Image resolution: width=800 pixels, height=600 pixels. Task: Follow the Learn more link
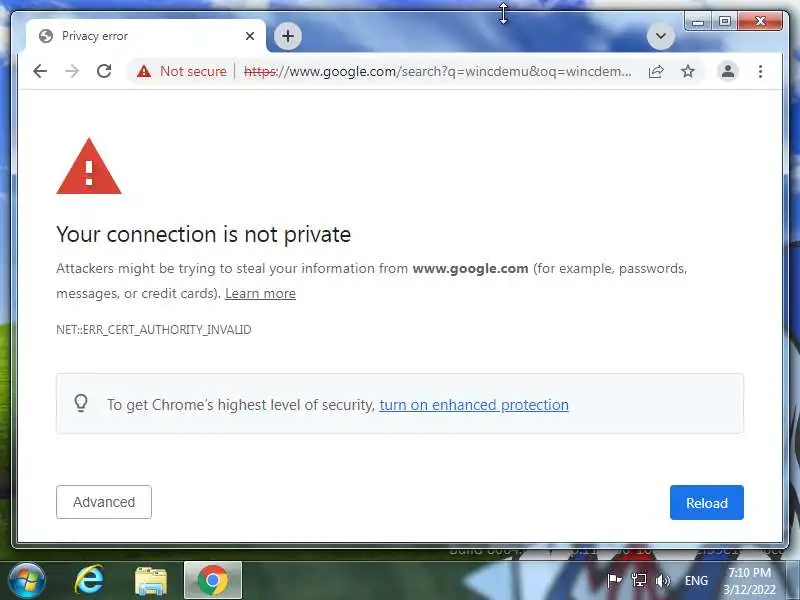pyautogui.click(x=260, y=293)
